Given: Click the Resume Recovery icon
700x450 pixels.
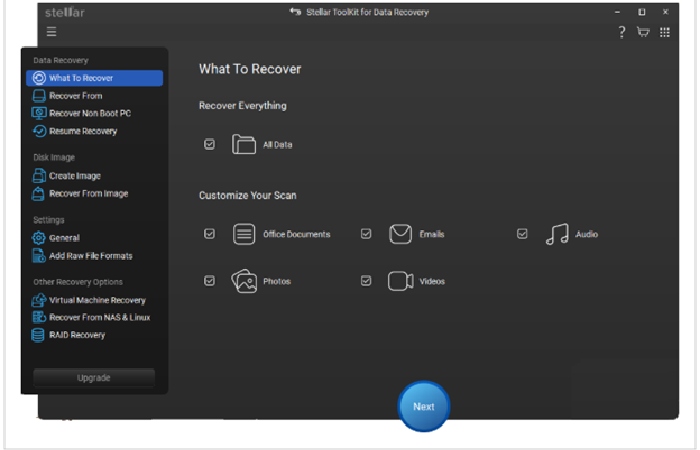Looking at the screenshot, I should pos(39,131).
